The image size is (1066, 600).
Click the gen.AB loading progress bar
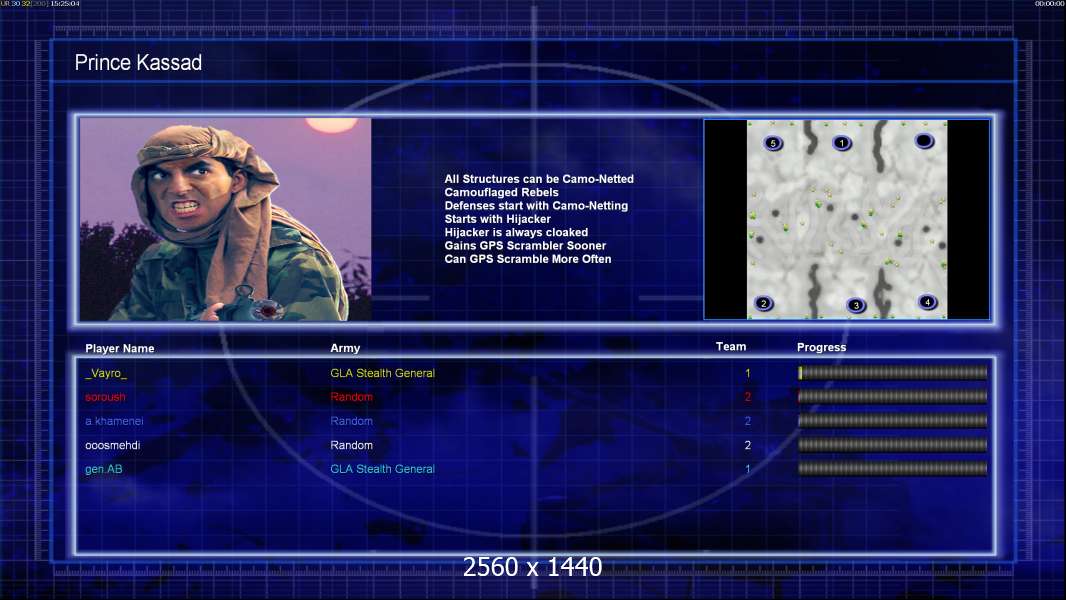(893, 468)
